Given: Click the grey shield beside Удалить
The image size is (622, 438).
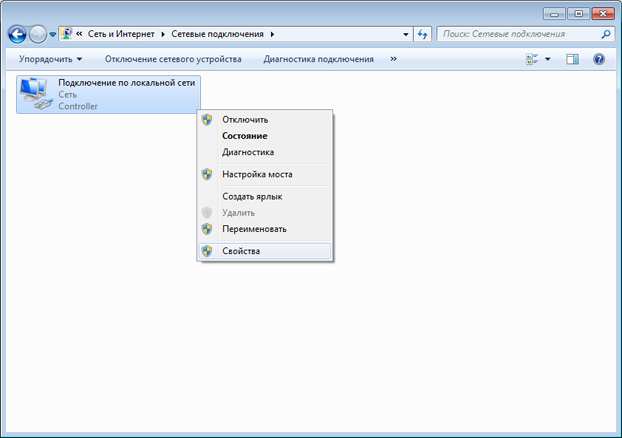Looking at the screenshot, I should pyautogui.click(x=207, y=213).
